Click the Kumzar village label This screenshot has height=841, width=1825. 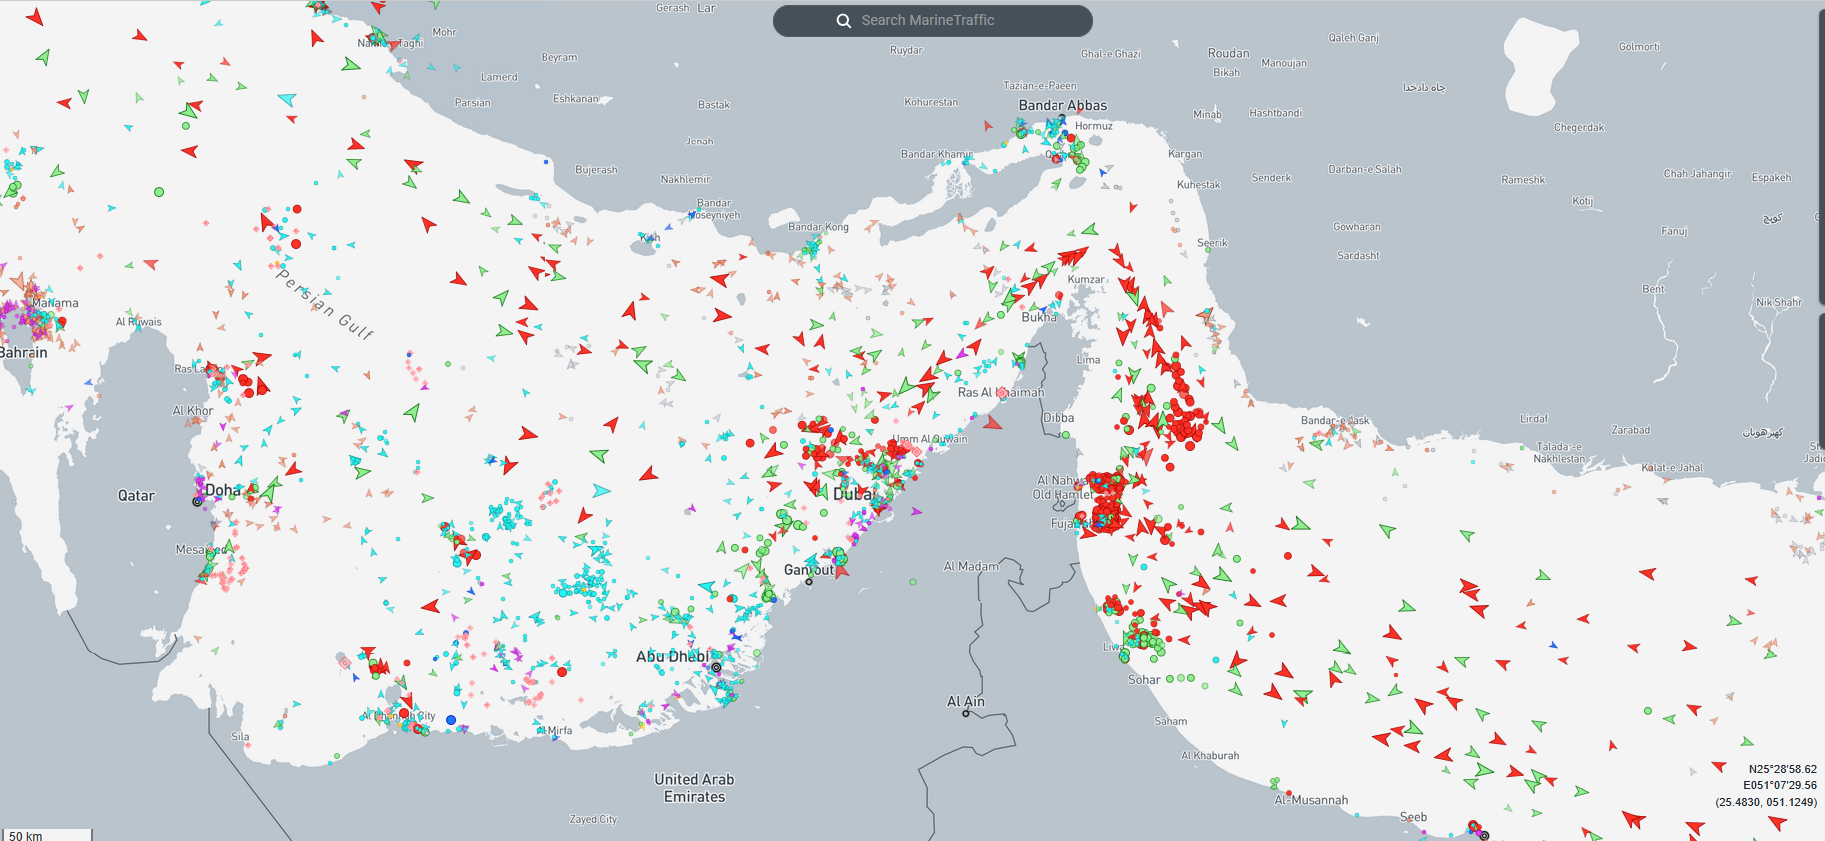pyautogui.click(x=1086, y=280)
